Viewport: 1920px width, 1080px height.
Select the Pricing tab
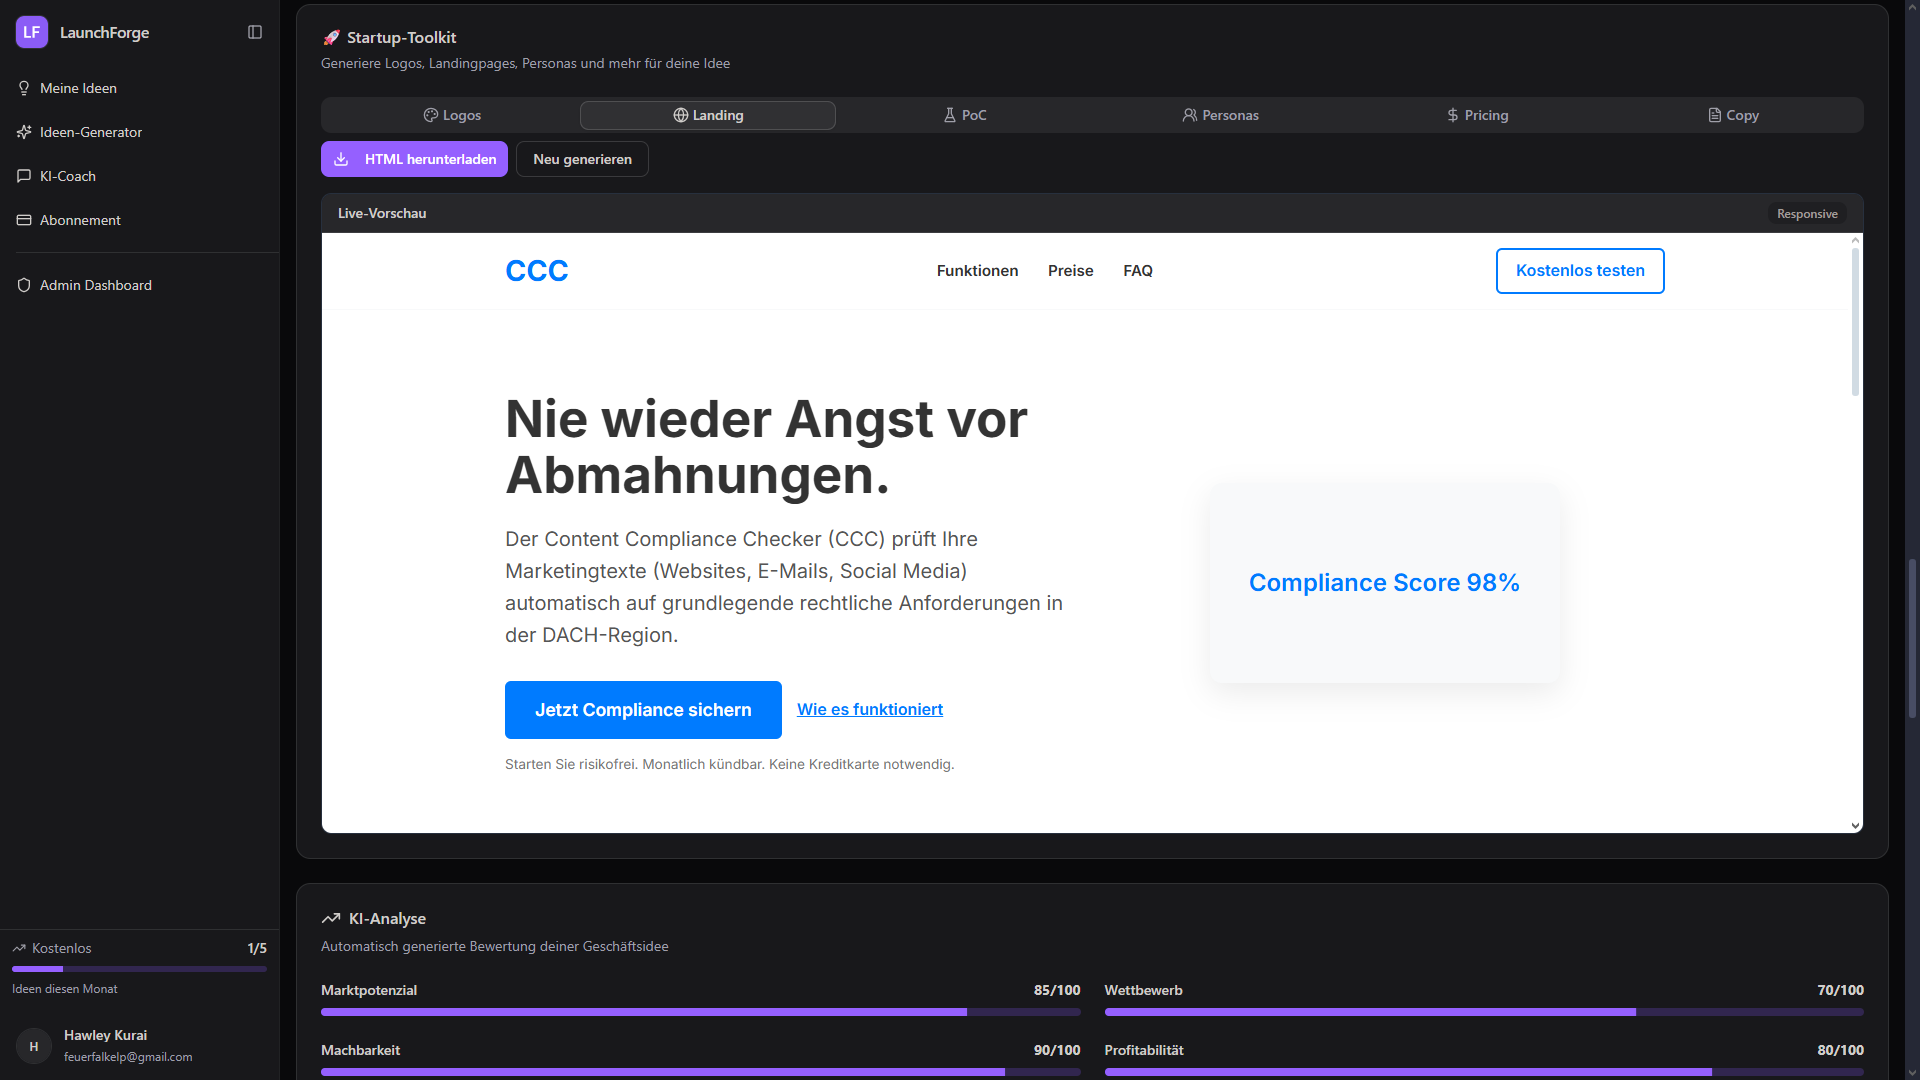[x=1477, y=115]
